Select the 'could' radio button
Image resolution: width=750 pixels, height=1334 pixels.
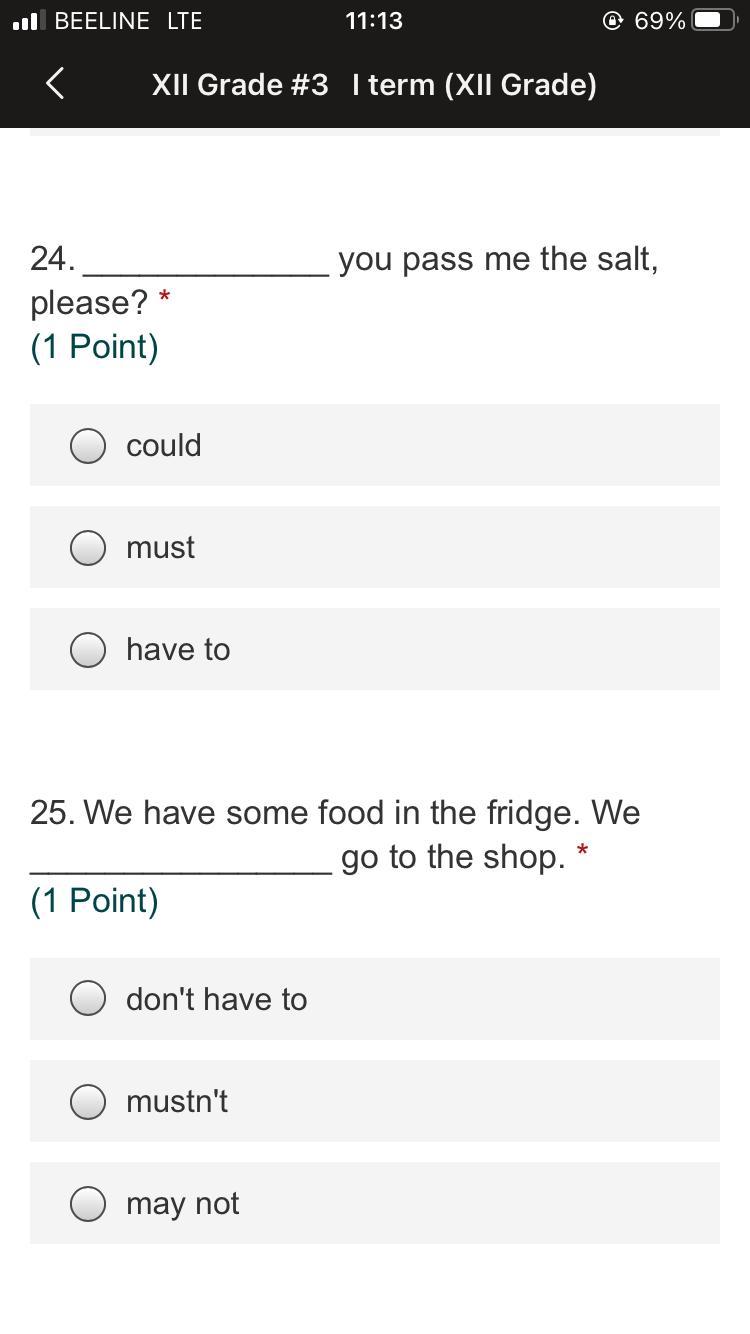pos(88,446)
